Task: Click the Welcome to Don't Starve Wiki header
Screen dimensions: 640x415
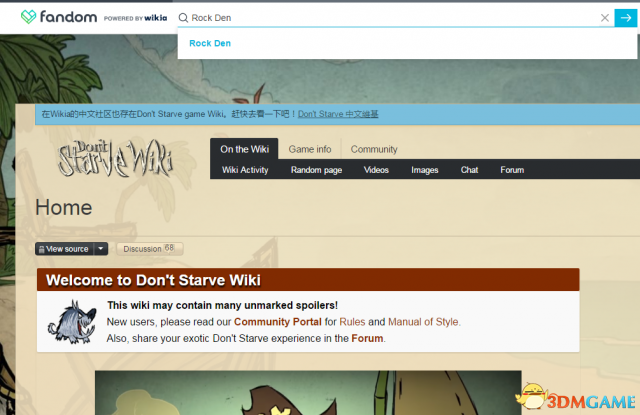Action: point(308,280)
